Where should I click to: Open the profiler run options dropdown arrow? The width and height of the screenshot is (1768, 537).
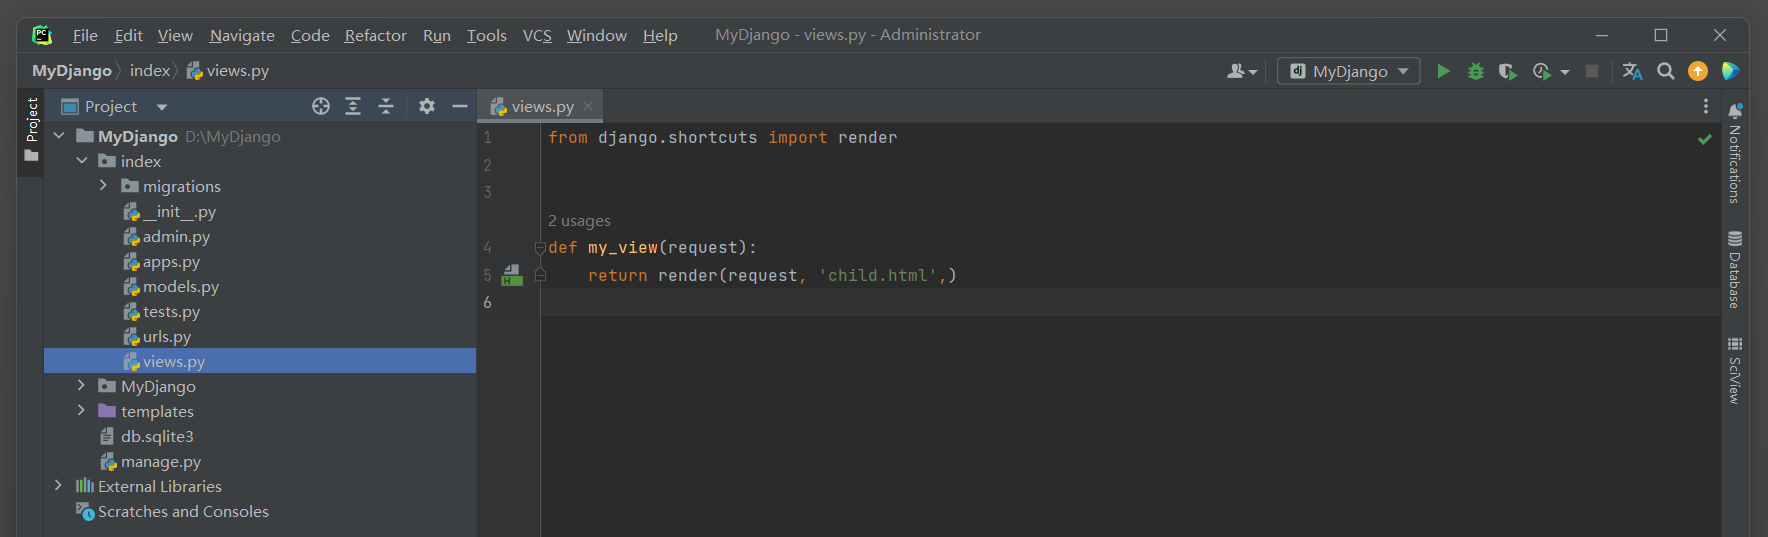point(1565,72)
